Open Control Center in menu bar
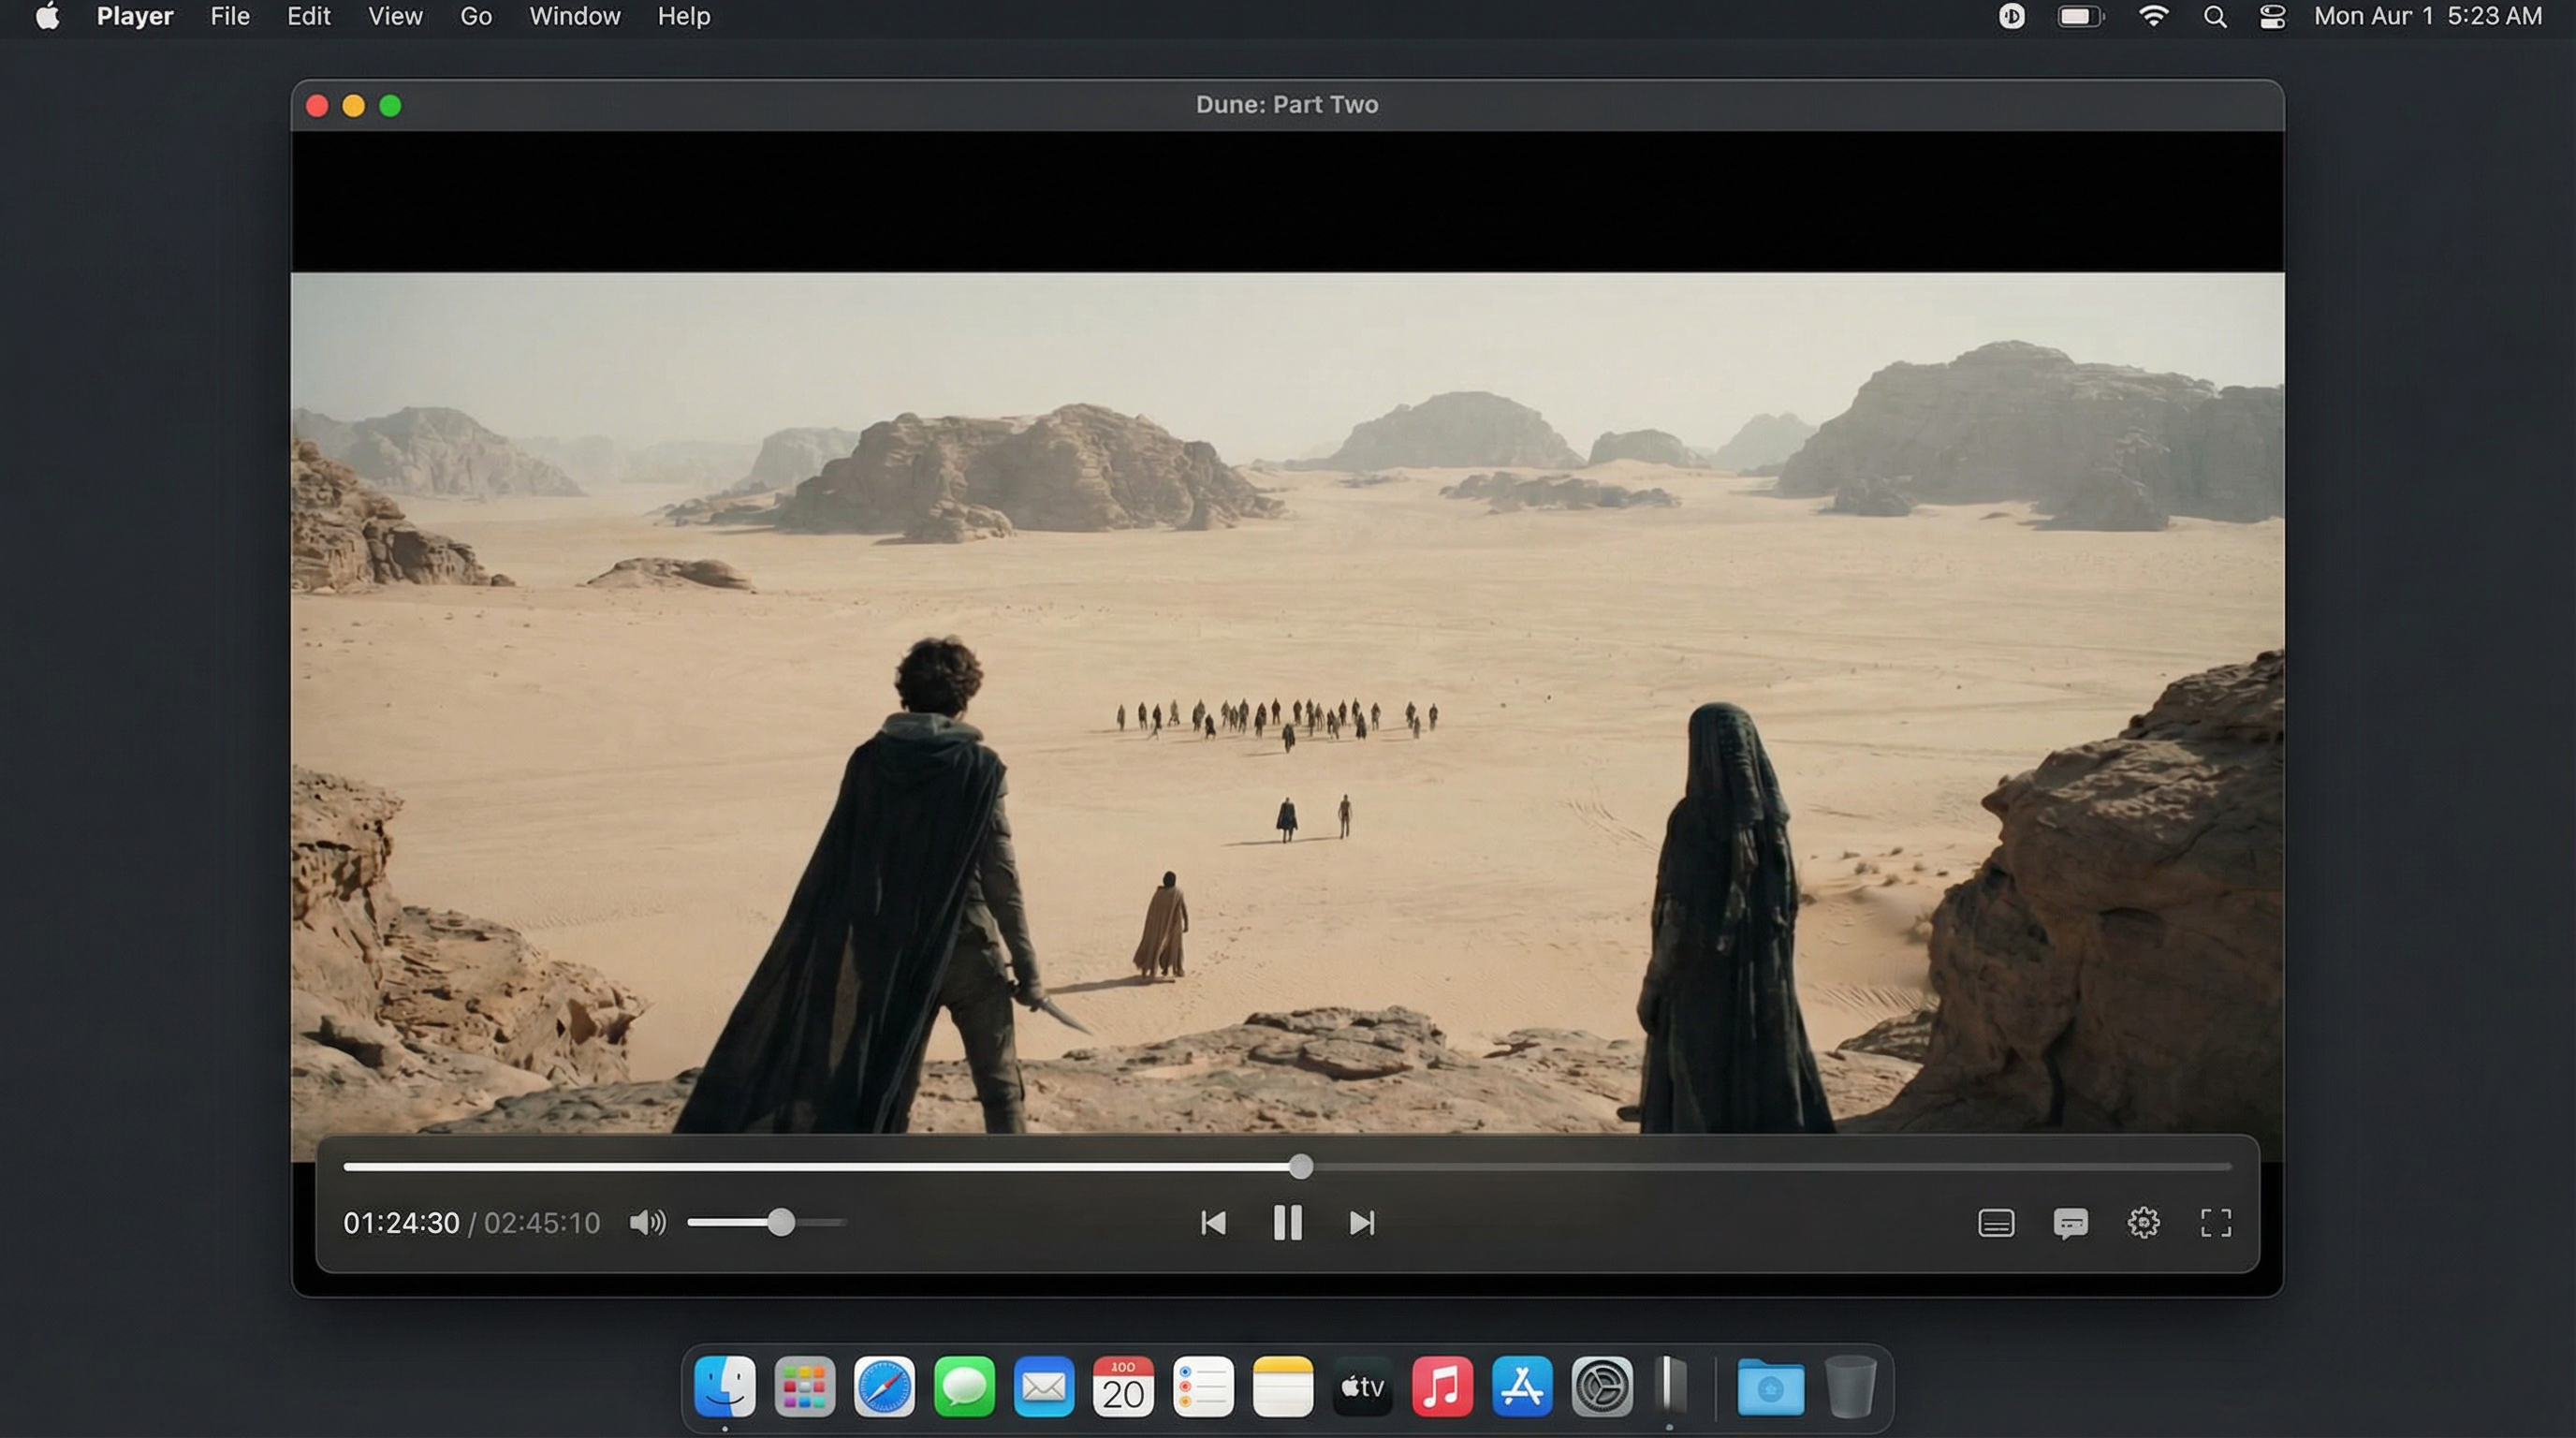The height and width of the screenshot is (1438, 2576). pyautogui.click(x=2272, y=17)
